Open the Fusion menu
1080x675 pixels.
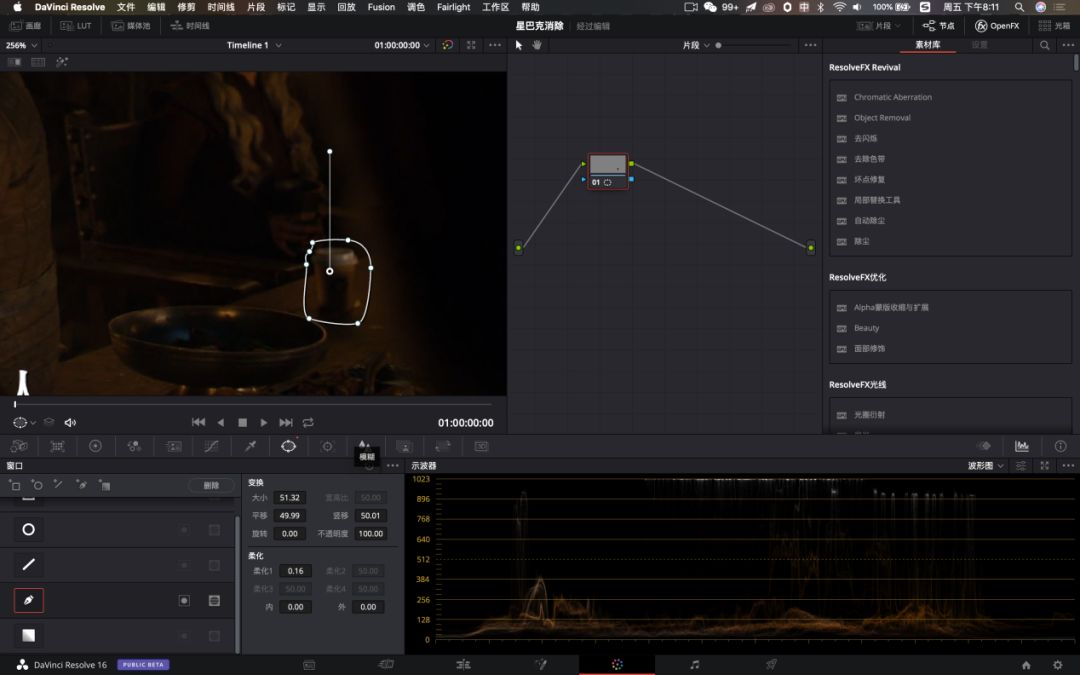pyautogui.click(x=381, y=7)
